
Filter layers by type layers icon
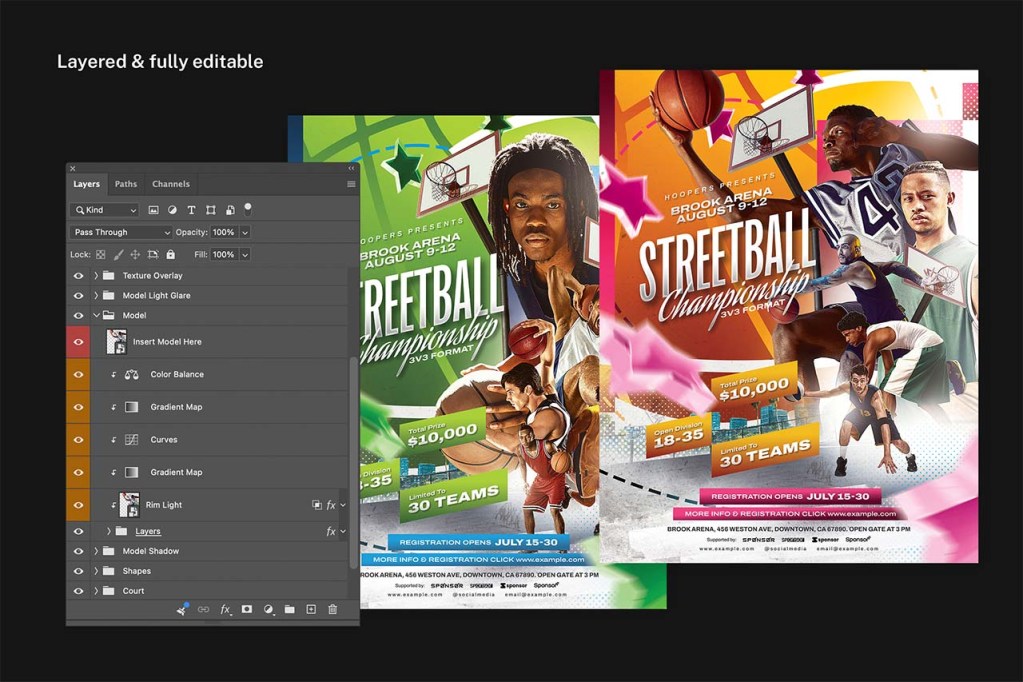coord(191,210)
